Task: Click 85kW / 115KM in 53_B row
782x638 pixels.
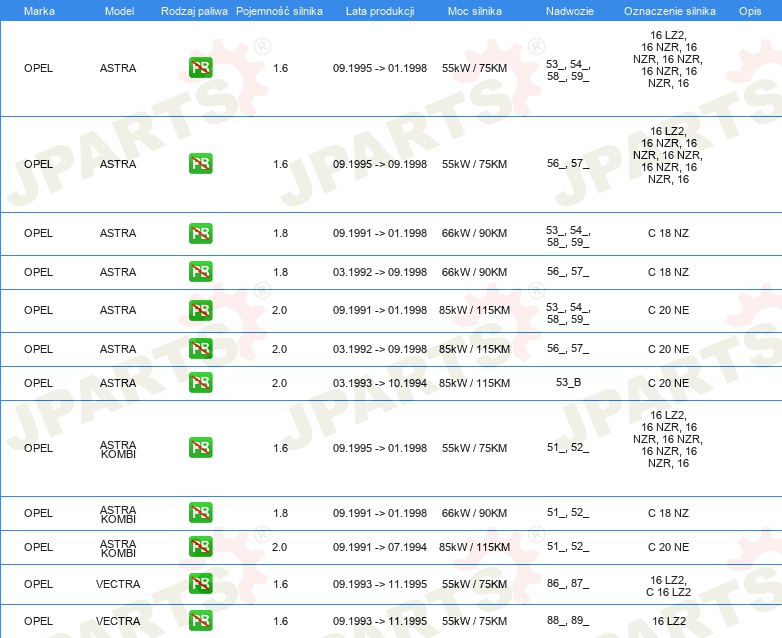Action: (x=474, y=383)
